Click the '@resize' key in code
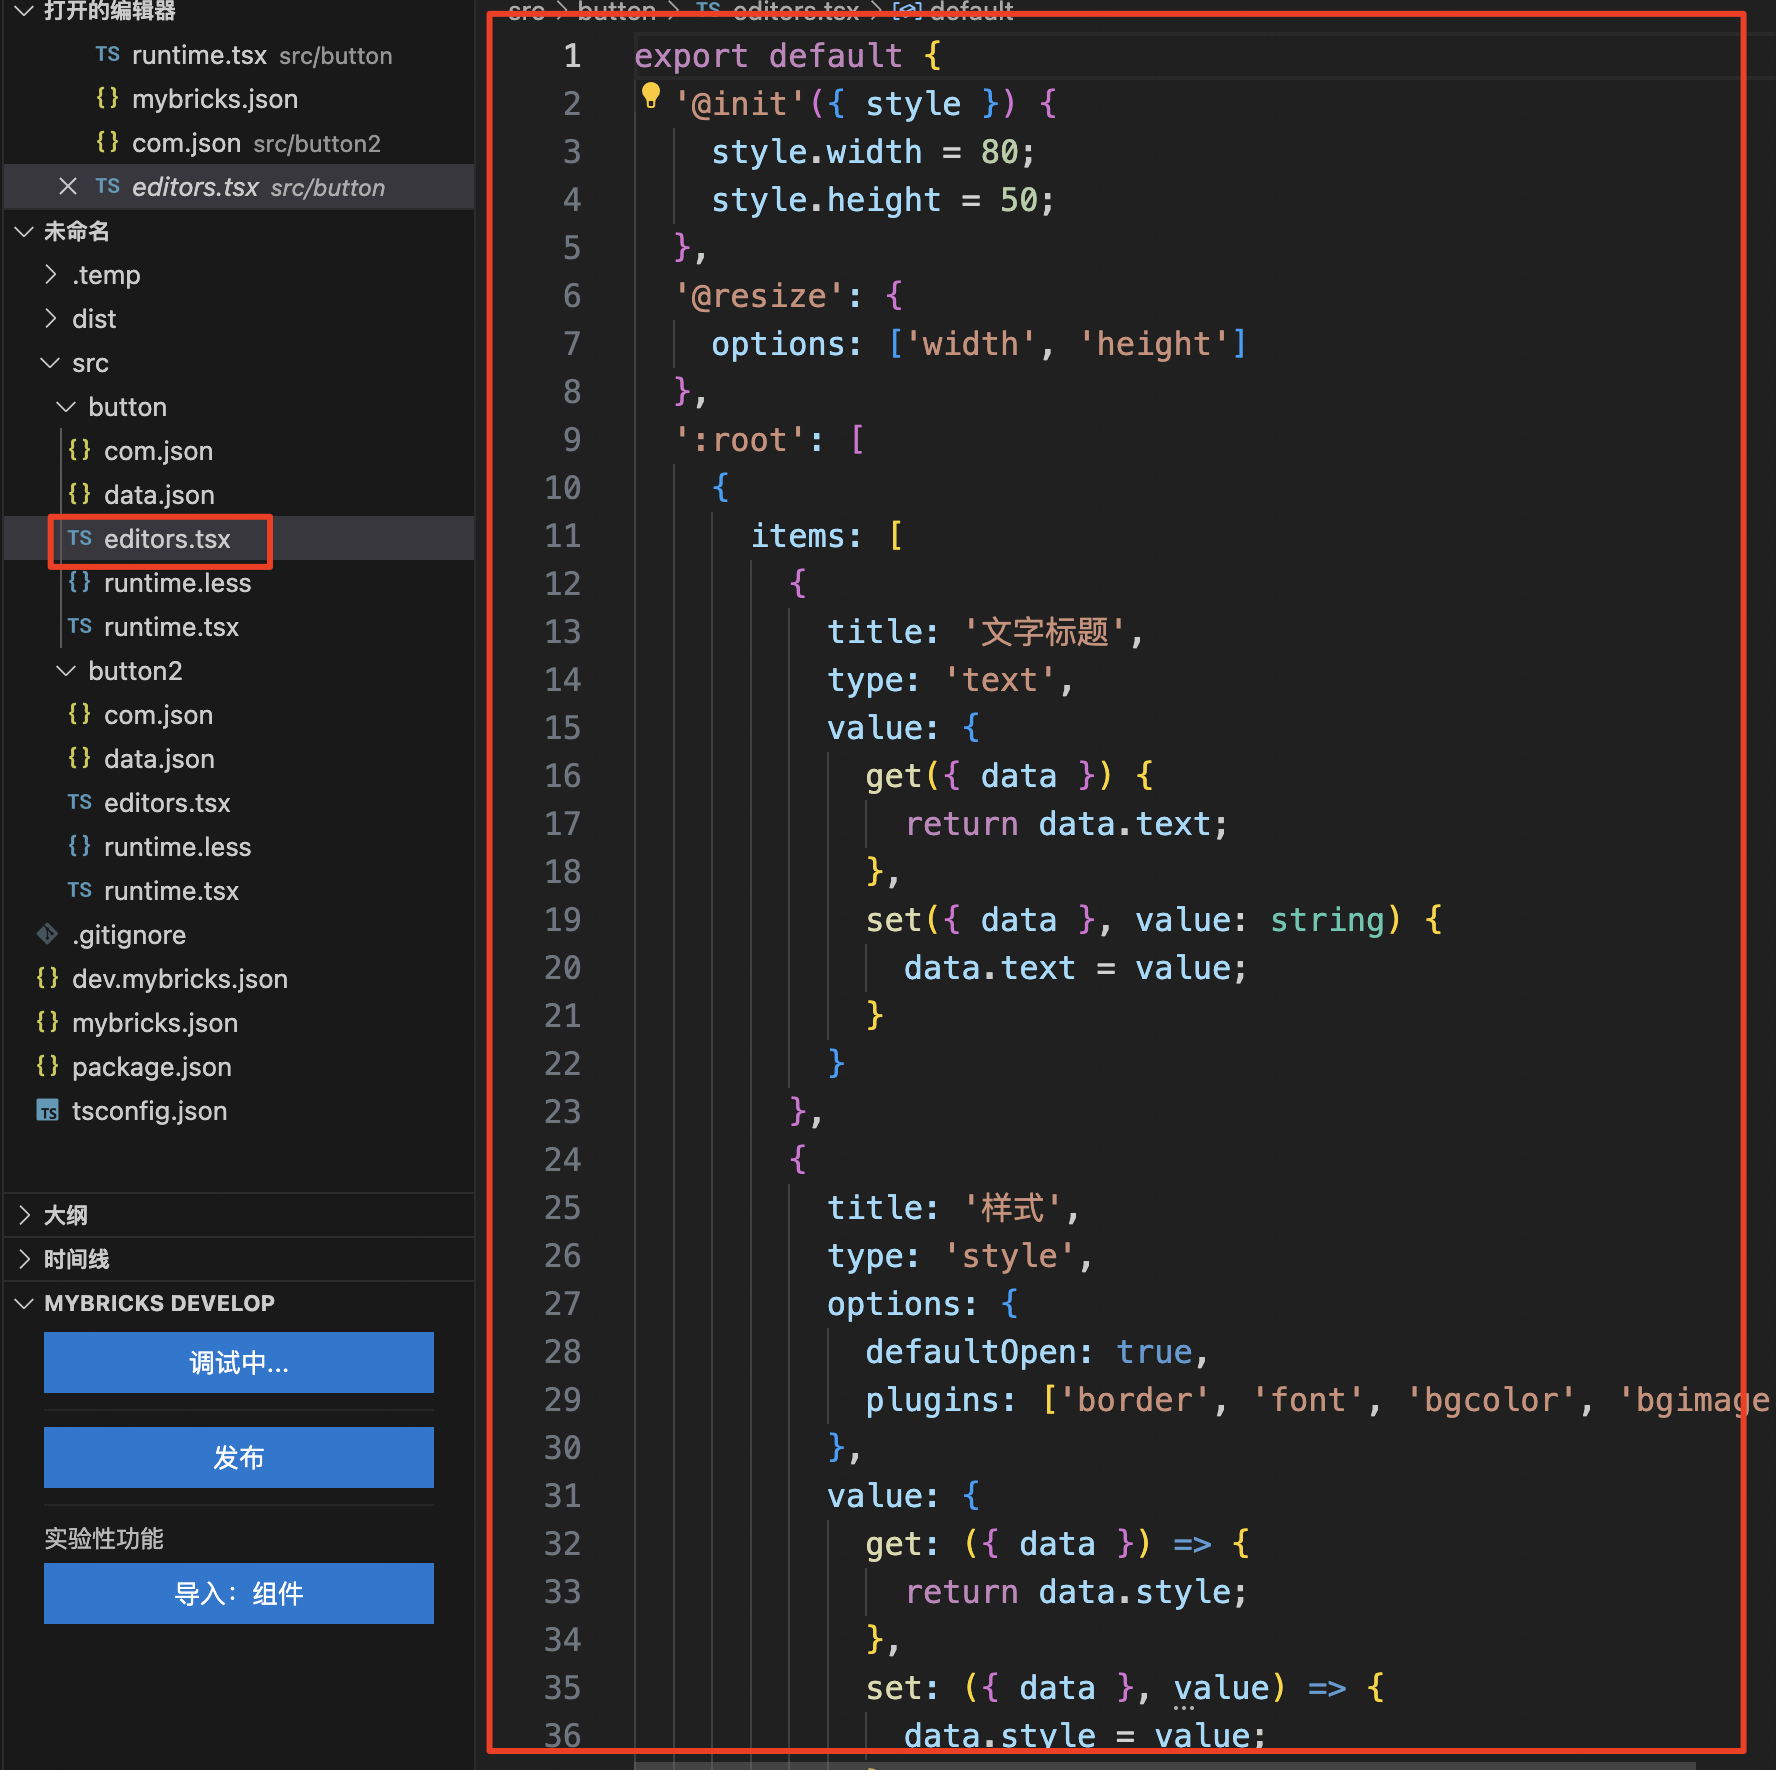Viewport: 1776px width, 1770px height. point(759,296)
